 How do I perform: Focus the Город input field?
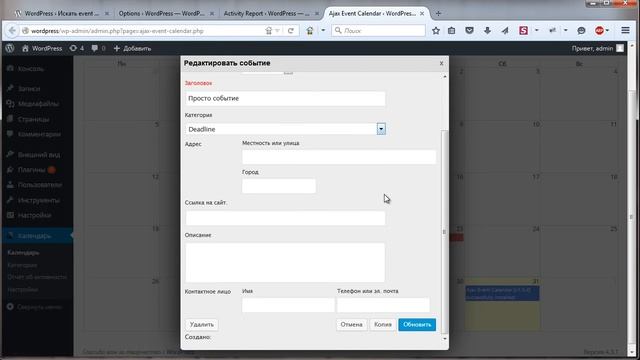(279, 186)
